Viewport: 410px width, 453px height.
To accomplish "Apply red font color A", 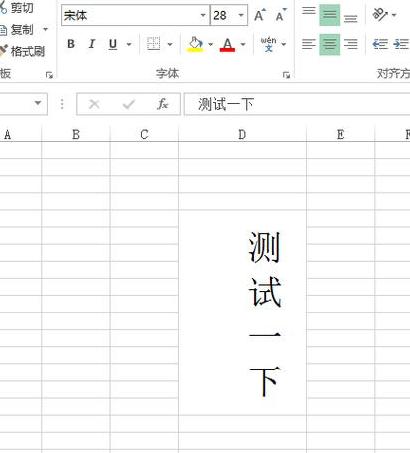I will click(227, 44).
